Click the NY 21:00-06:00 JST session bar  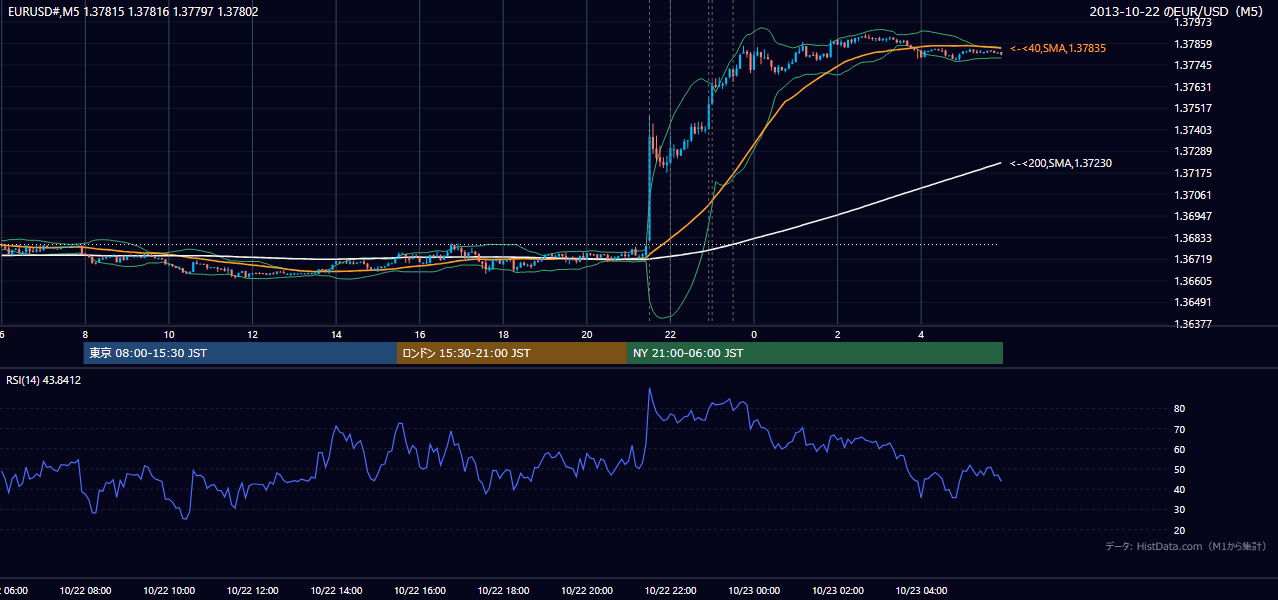pyautogui.click(x=815, y=353)
